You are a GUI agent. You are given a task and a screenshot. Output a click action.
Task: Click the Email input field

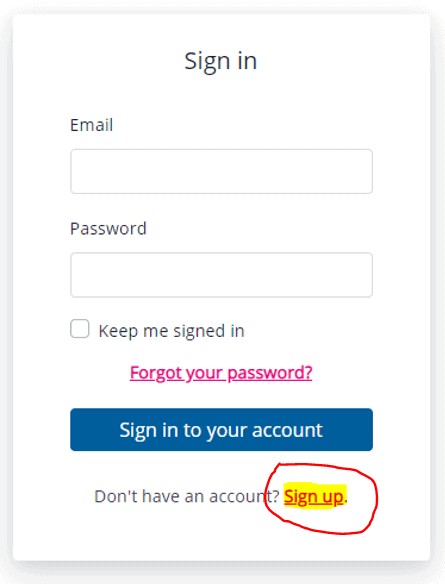pyautogui.click(x=221, y=171)
